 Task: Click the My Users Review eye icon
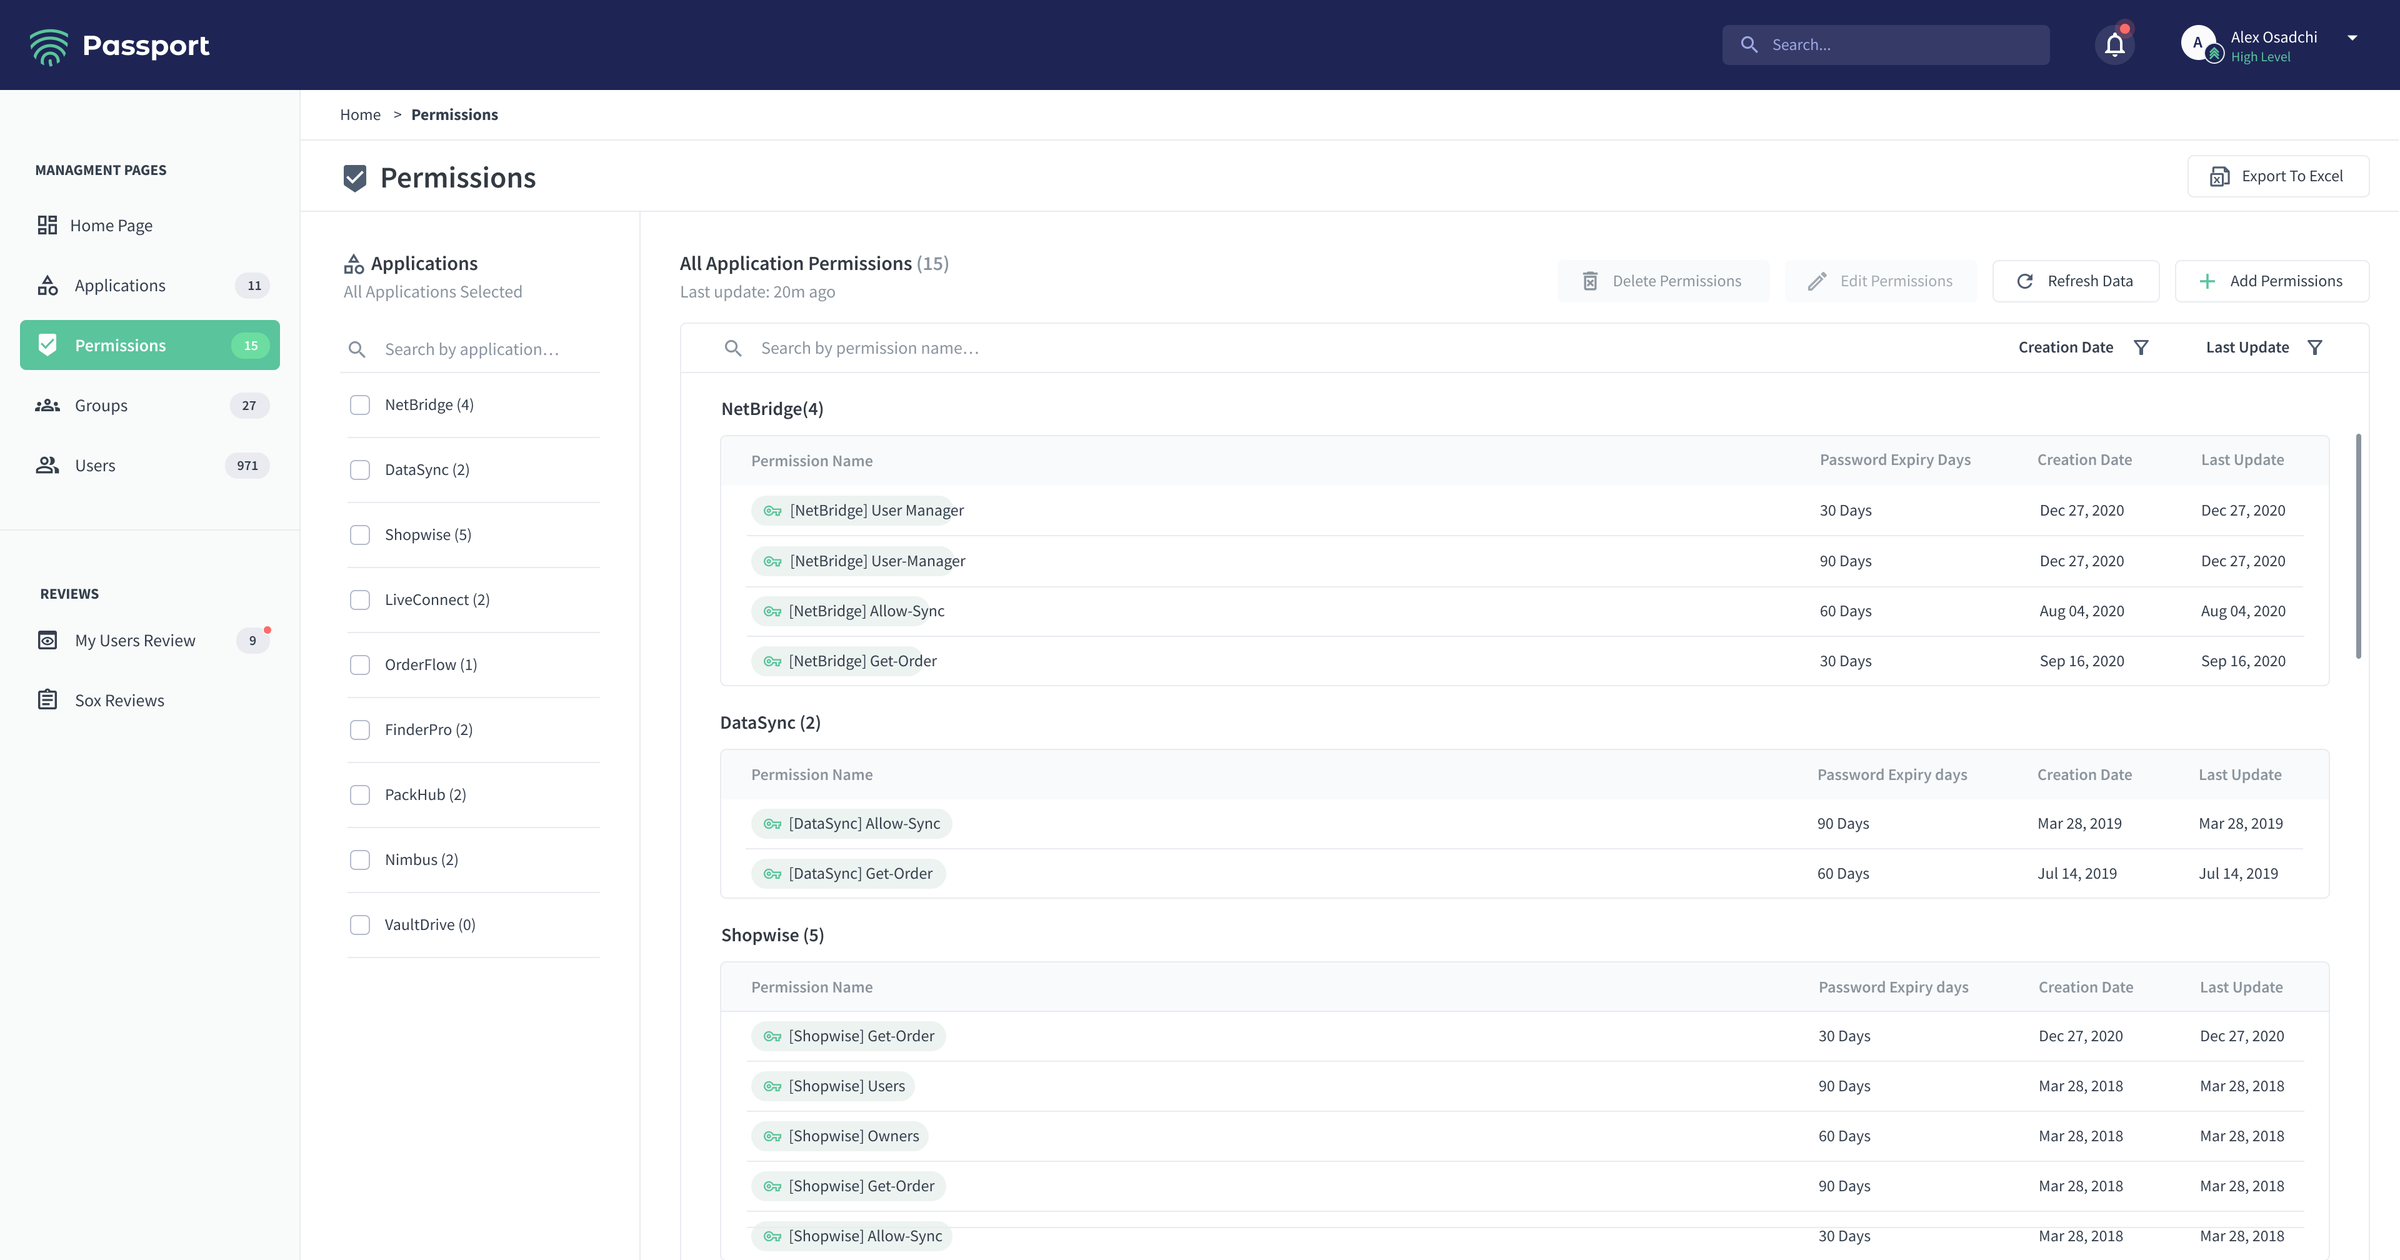click(47, 640)
